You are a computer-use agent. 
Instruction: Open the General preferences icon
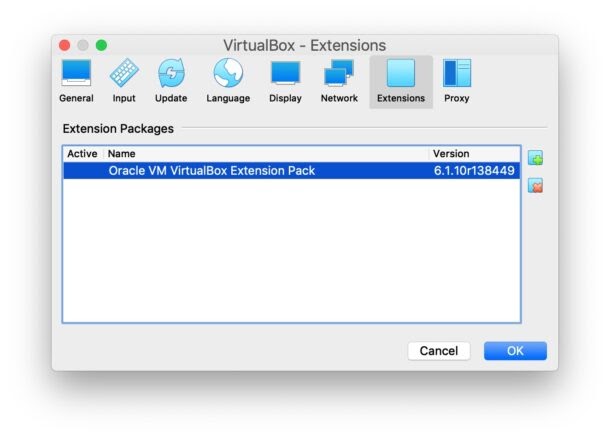point(76,81)
